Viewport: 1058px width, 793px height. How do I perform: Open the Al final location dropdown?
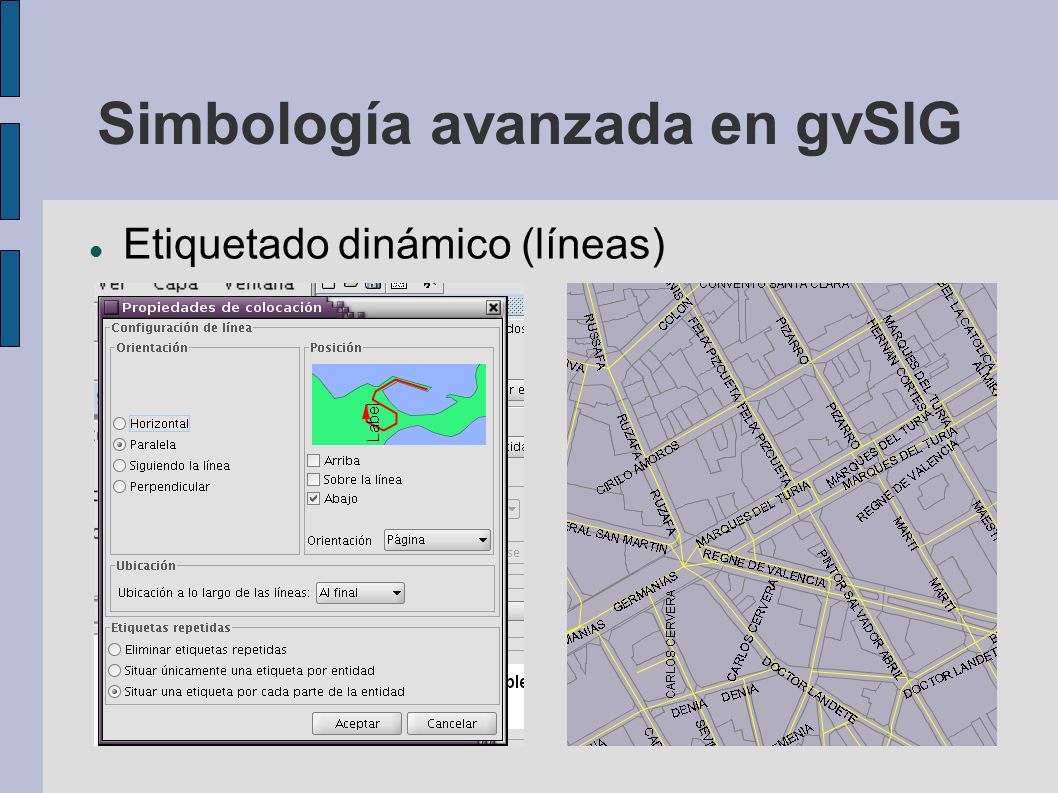click(x=360, y=593)
